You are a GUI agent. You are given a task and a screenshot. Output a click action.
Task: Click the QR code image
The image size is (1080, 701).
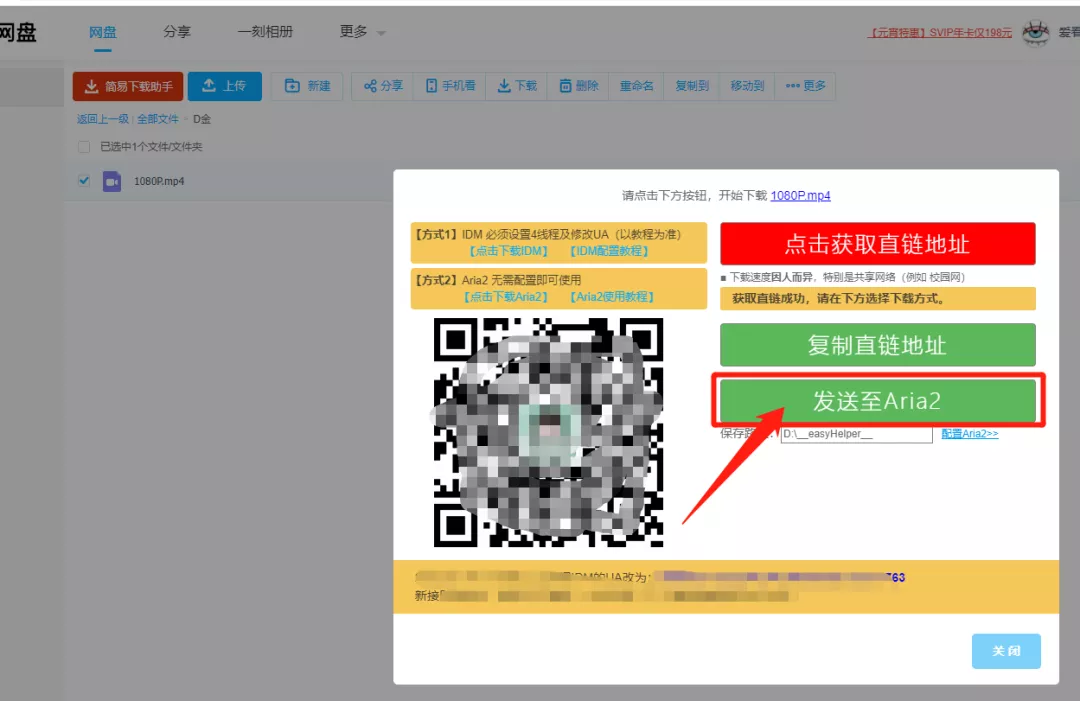tap(548, 432)
